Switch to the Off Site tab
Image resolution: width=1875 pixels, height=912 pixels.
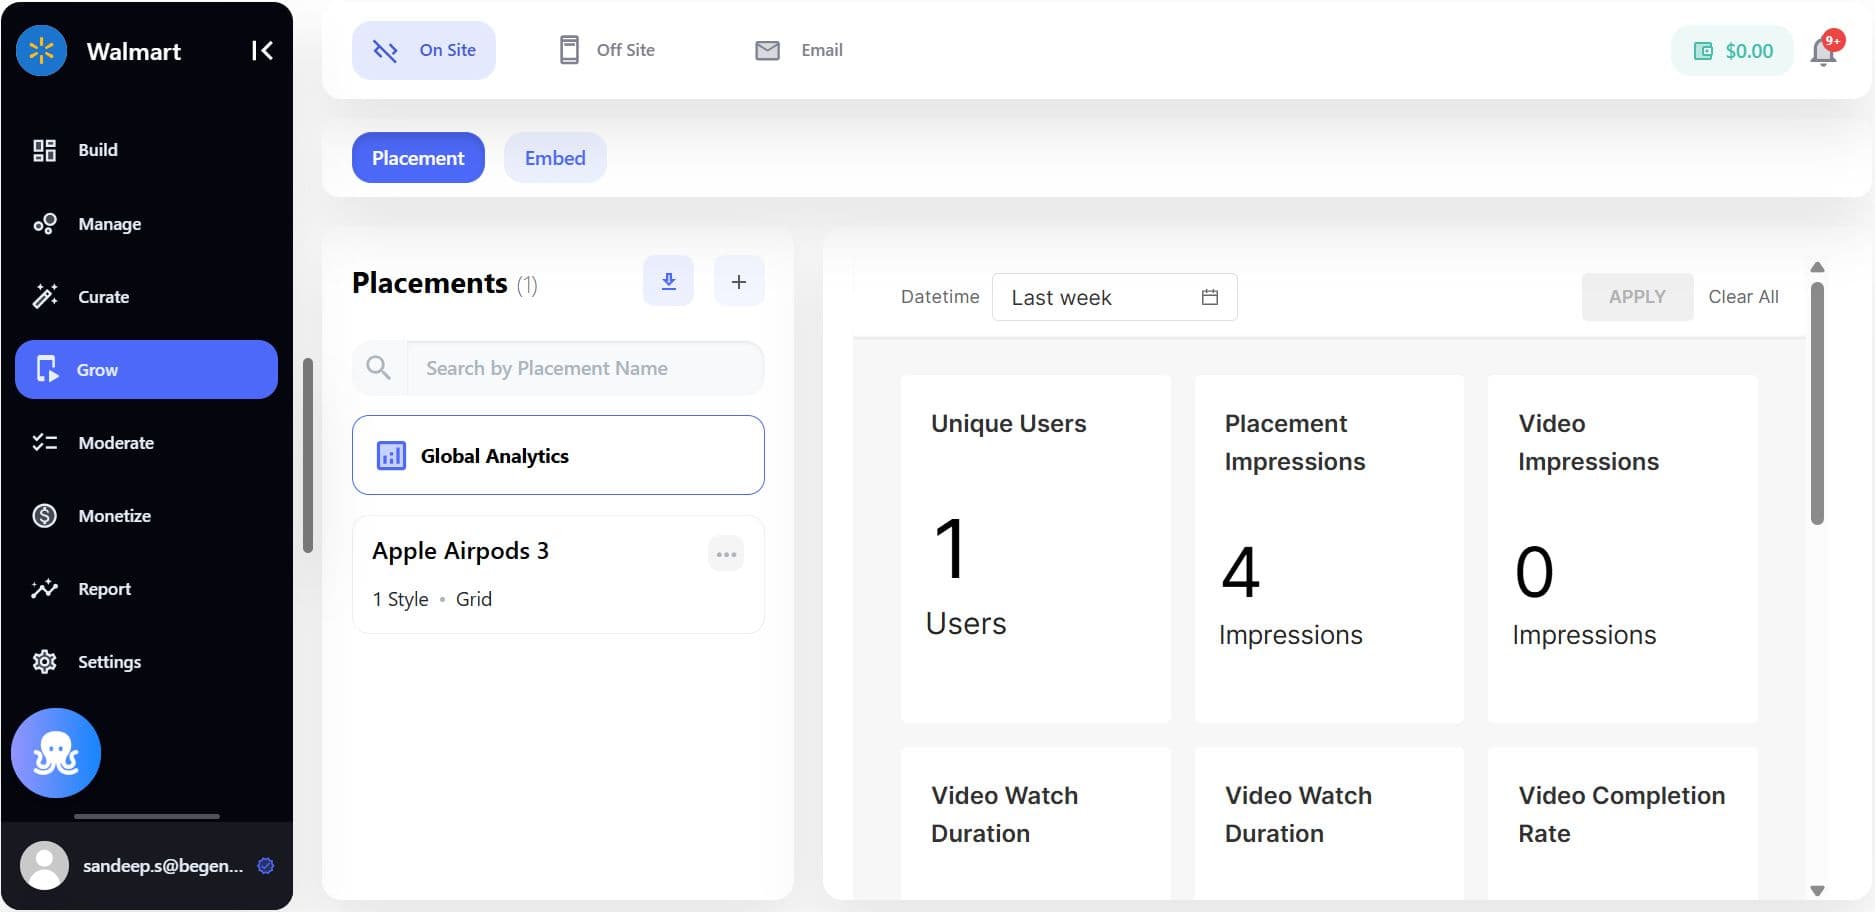607,50
